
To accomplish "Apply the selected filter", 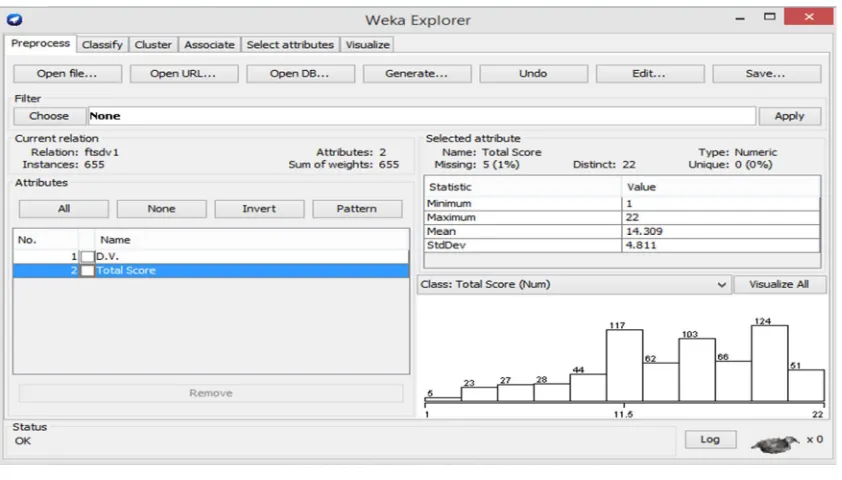I will point(789,116).
